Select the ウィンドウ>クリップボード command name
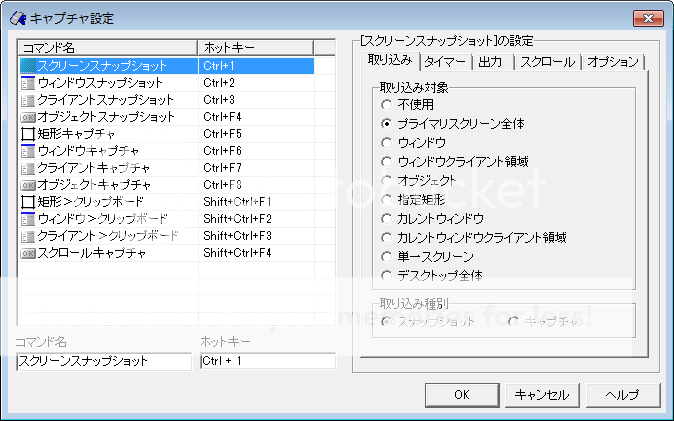This screenshot has height=421, width=674. (x=103, y=219)
